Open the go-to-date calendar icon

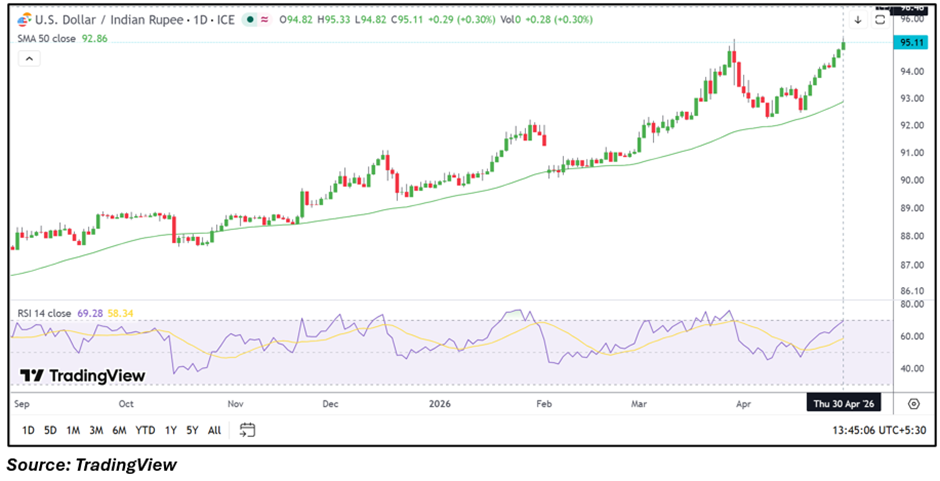[248, 430]
